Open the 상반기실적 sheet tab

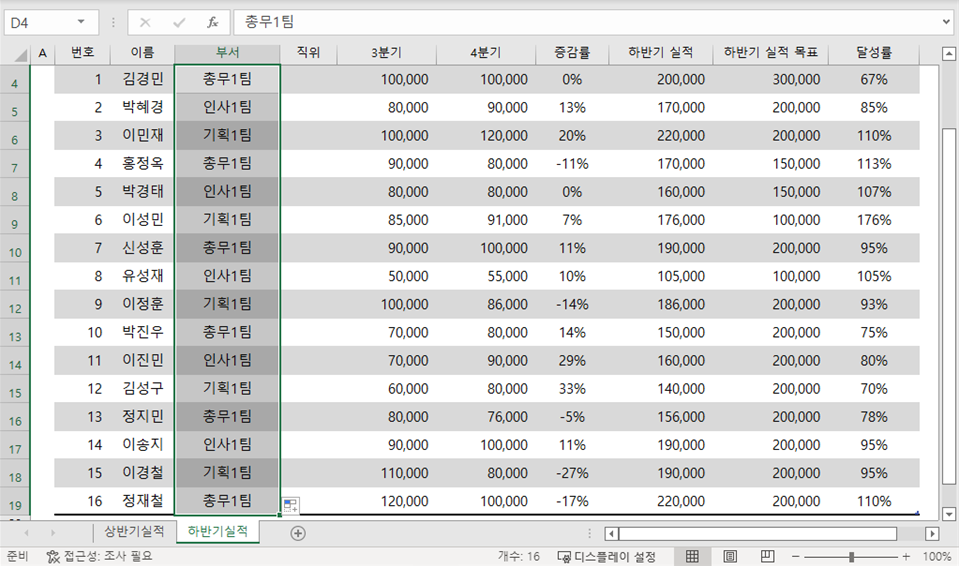pyautogui.click(x=134, y=532)
